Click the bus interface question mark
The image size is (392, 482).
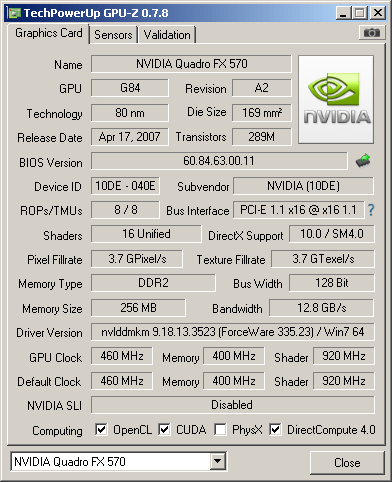pos(371,210)
